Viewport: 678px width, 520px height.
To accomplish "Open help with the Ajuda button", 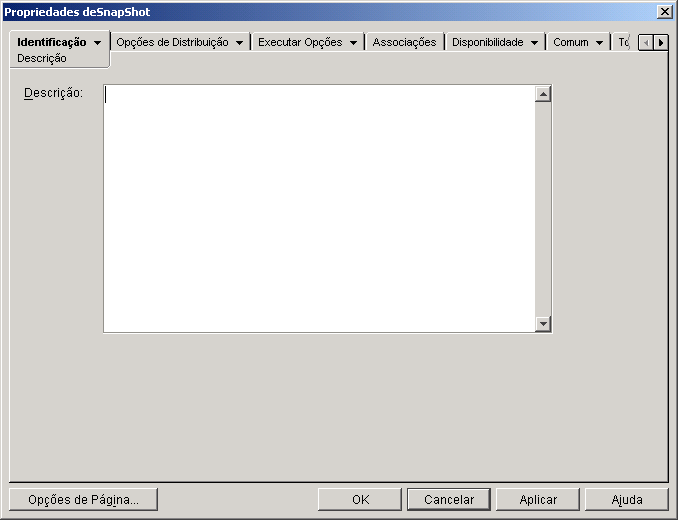I will [627, 500].
